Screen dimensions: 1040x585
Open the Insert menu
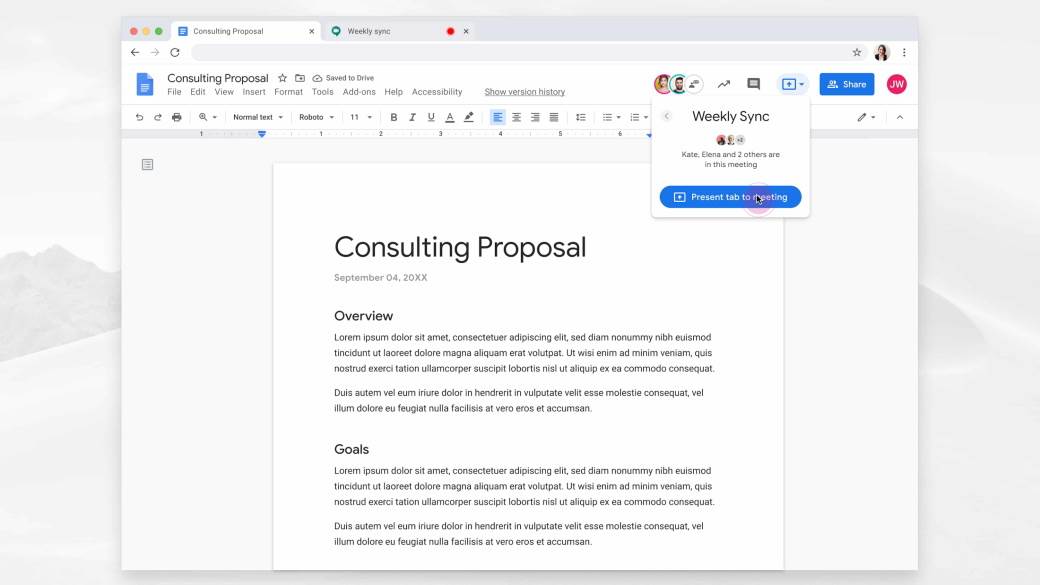click(x=253, y=91)
